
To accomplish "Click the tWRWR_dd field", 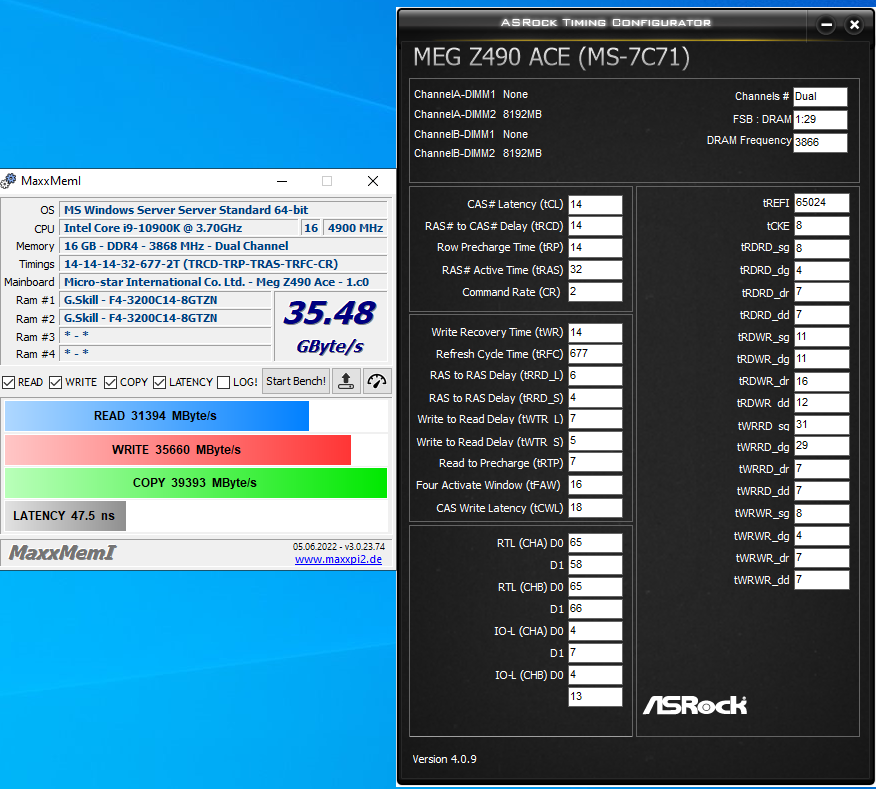I will [822, 580].
